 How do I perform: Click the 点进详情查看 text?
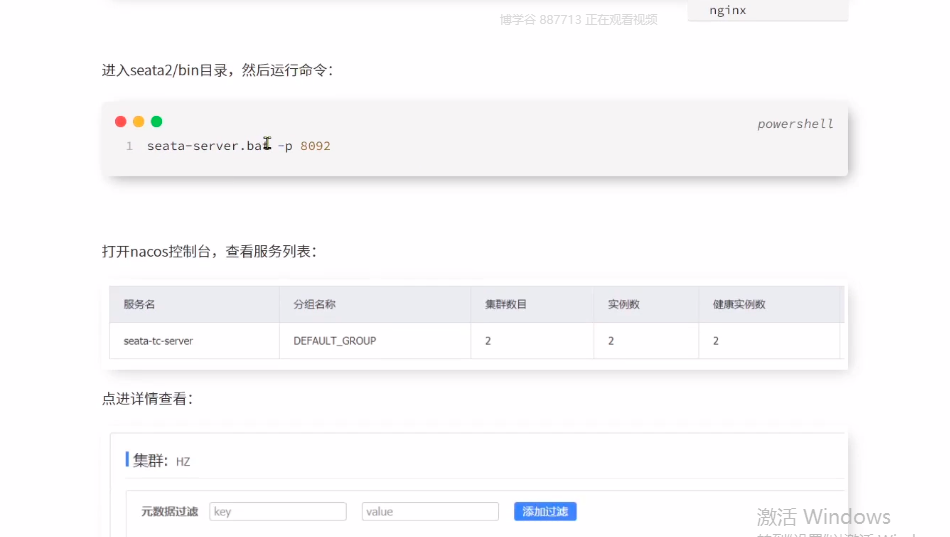point(147,399)
